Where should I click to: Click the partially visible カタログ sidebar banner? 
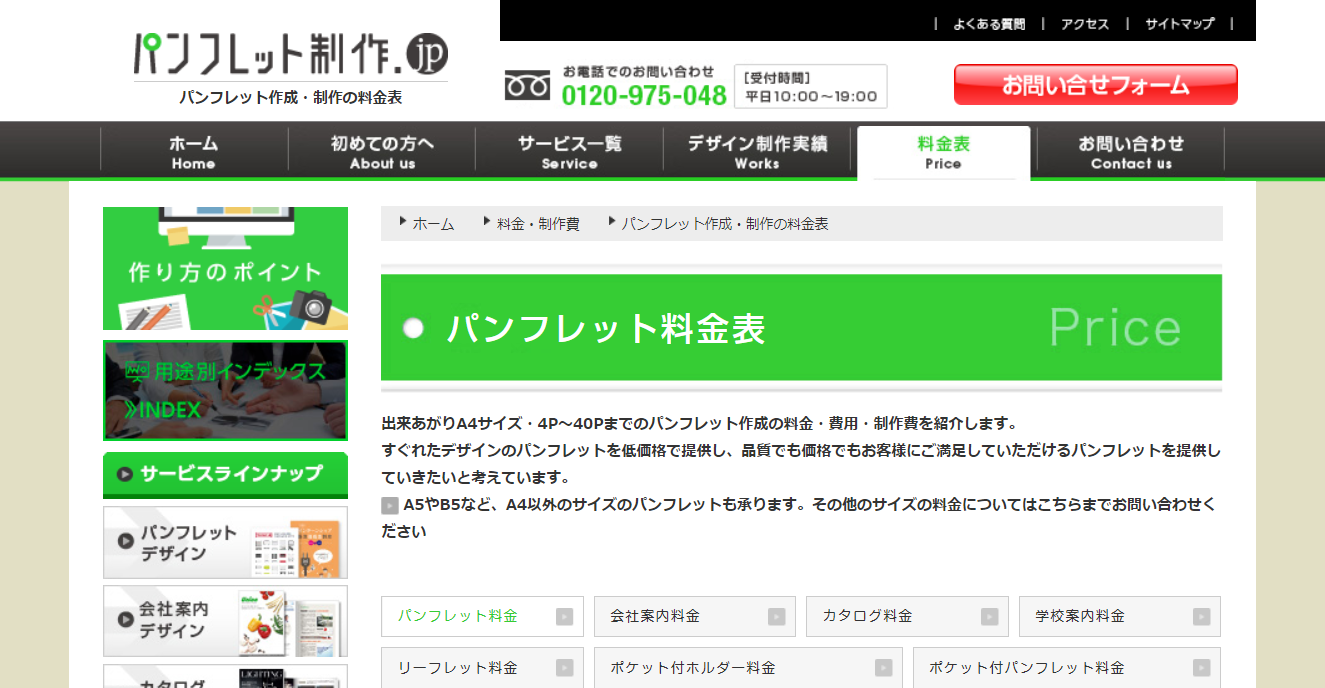click(x=226, y=677)
